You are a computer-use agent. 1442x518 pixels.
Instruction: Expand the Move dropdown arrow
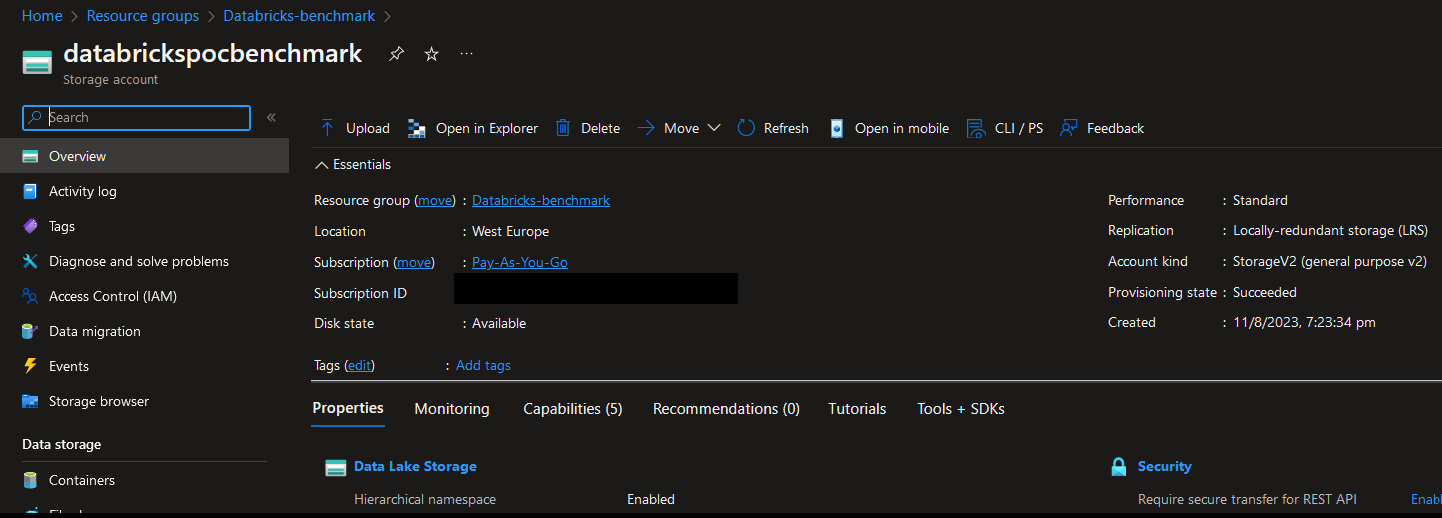(x=714, y=128)
